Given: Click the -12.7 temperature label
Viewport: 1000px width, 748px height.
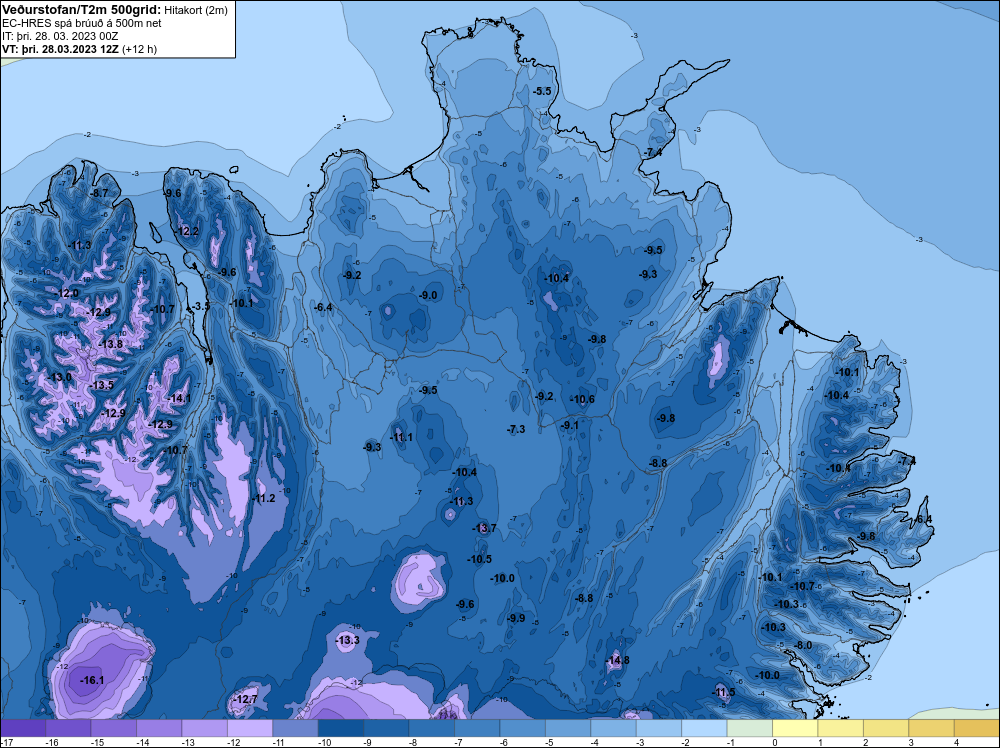Looking at the screenshot, I should (246, 700).
